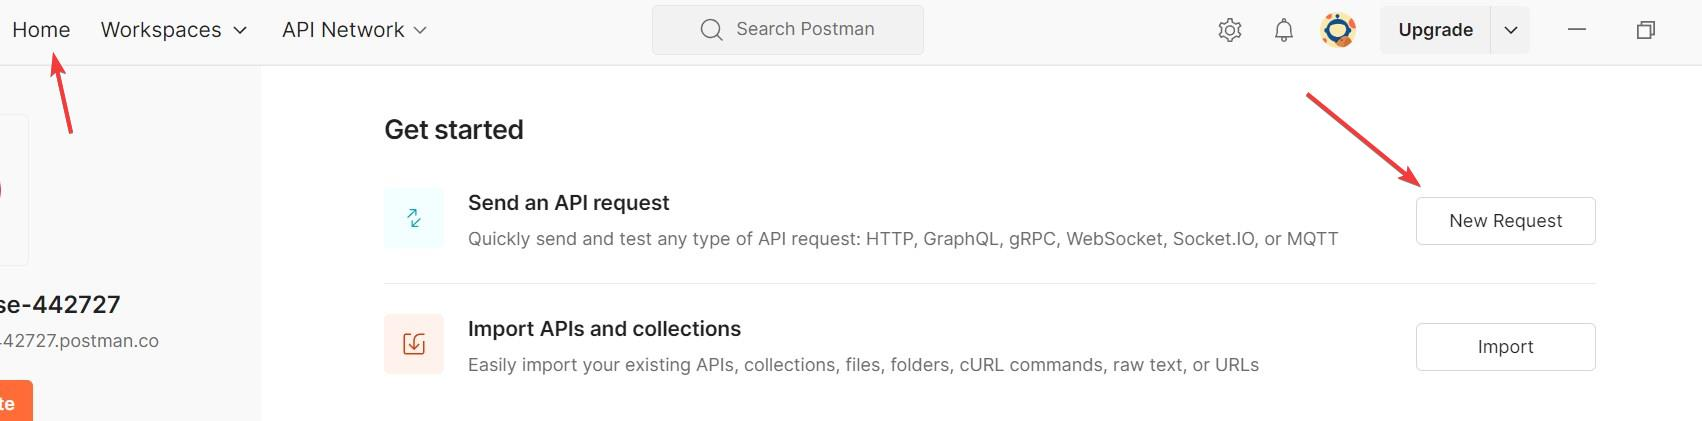The height and width of the screenshot is (421, 1702).
Task: Open the settings gear icon
Action: (1229, 30)
